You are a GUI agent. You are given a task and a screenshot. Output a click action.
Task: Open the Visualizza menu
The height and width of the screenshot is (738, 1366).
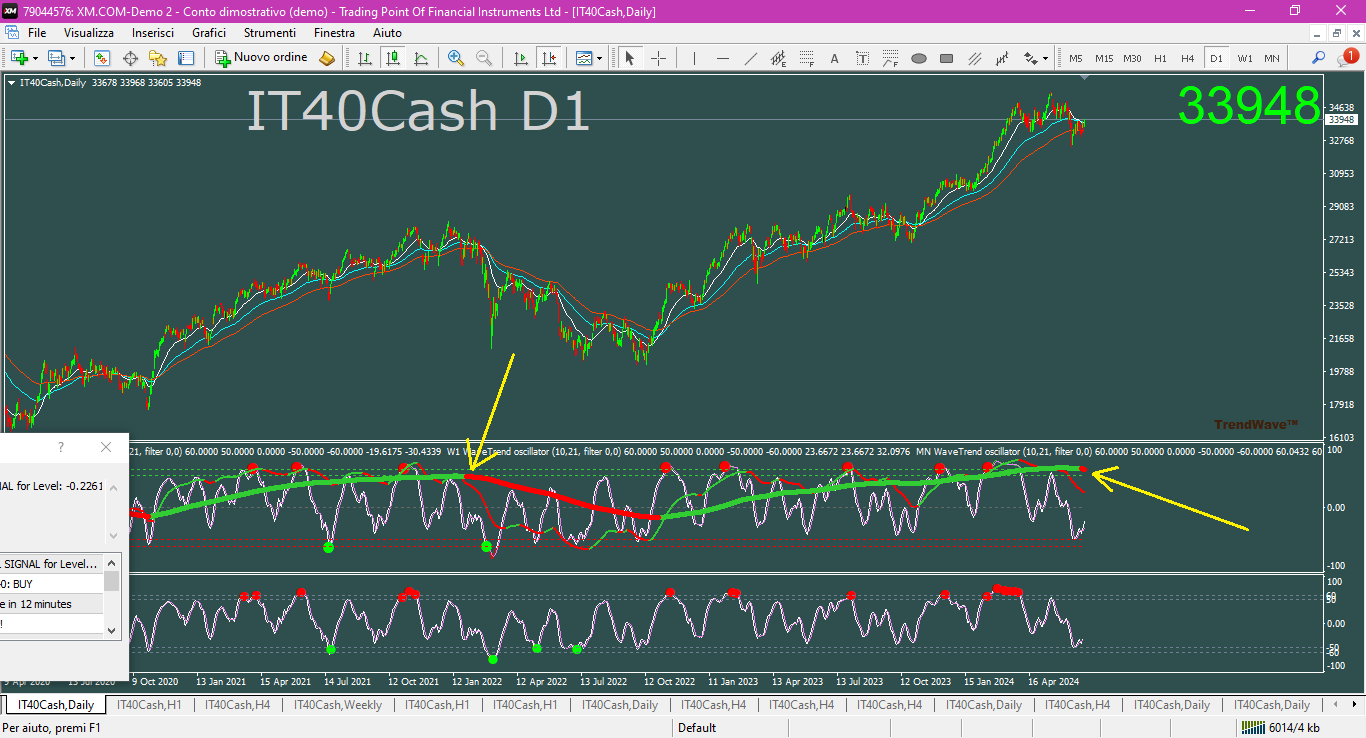click(89, 33)
